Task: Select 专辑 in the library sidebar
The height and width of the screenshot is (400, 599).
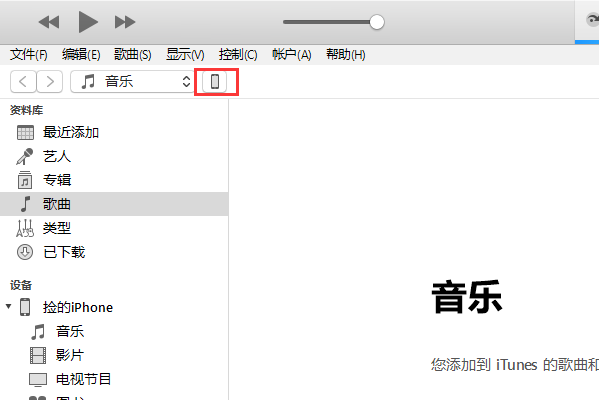Action: point(115,180)
